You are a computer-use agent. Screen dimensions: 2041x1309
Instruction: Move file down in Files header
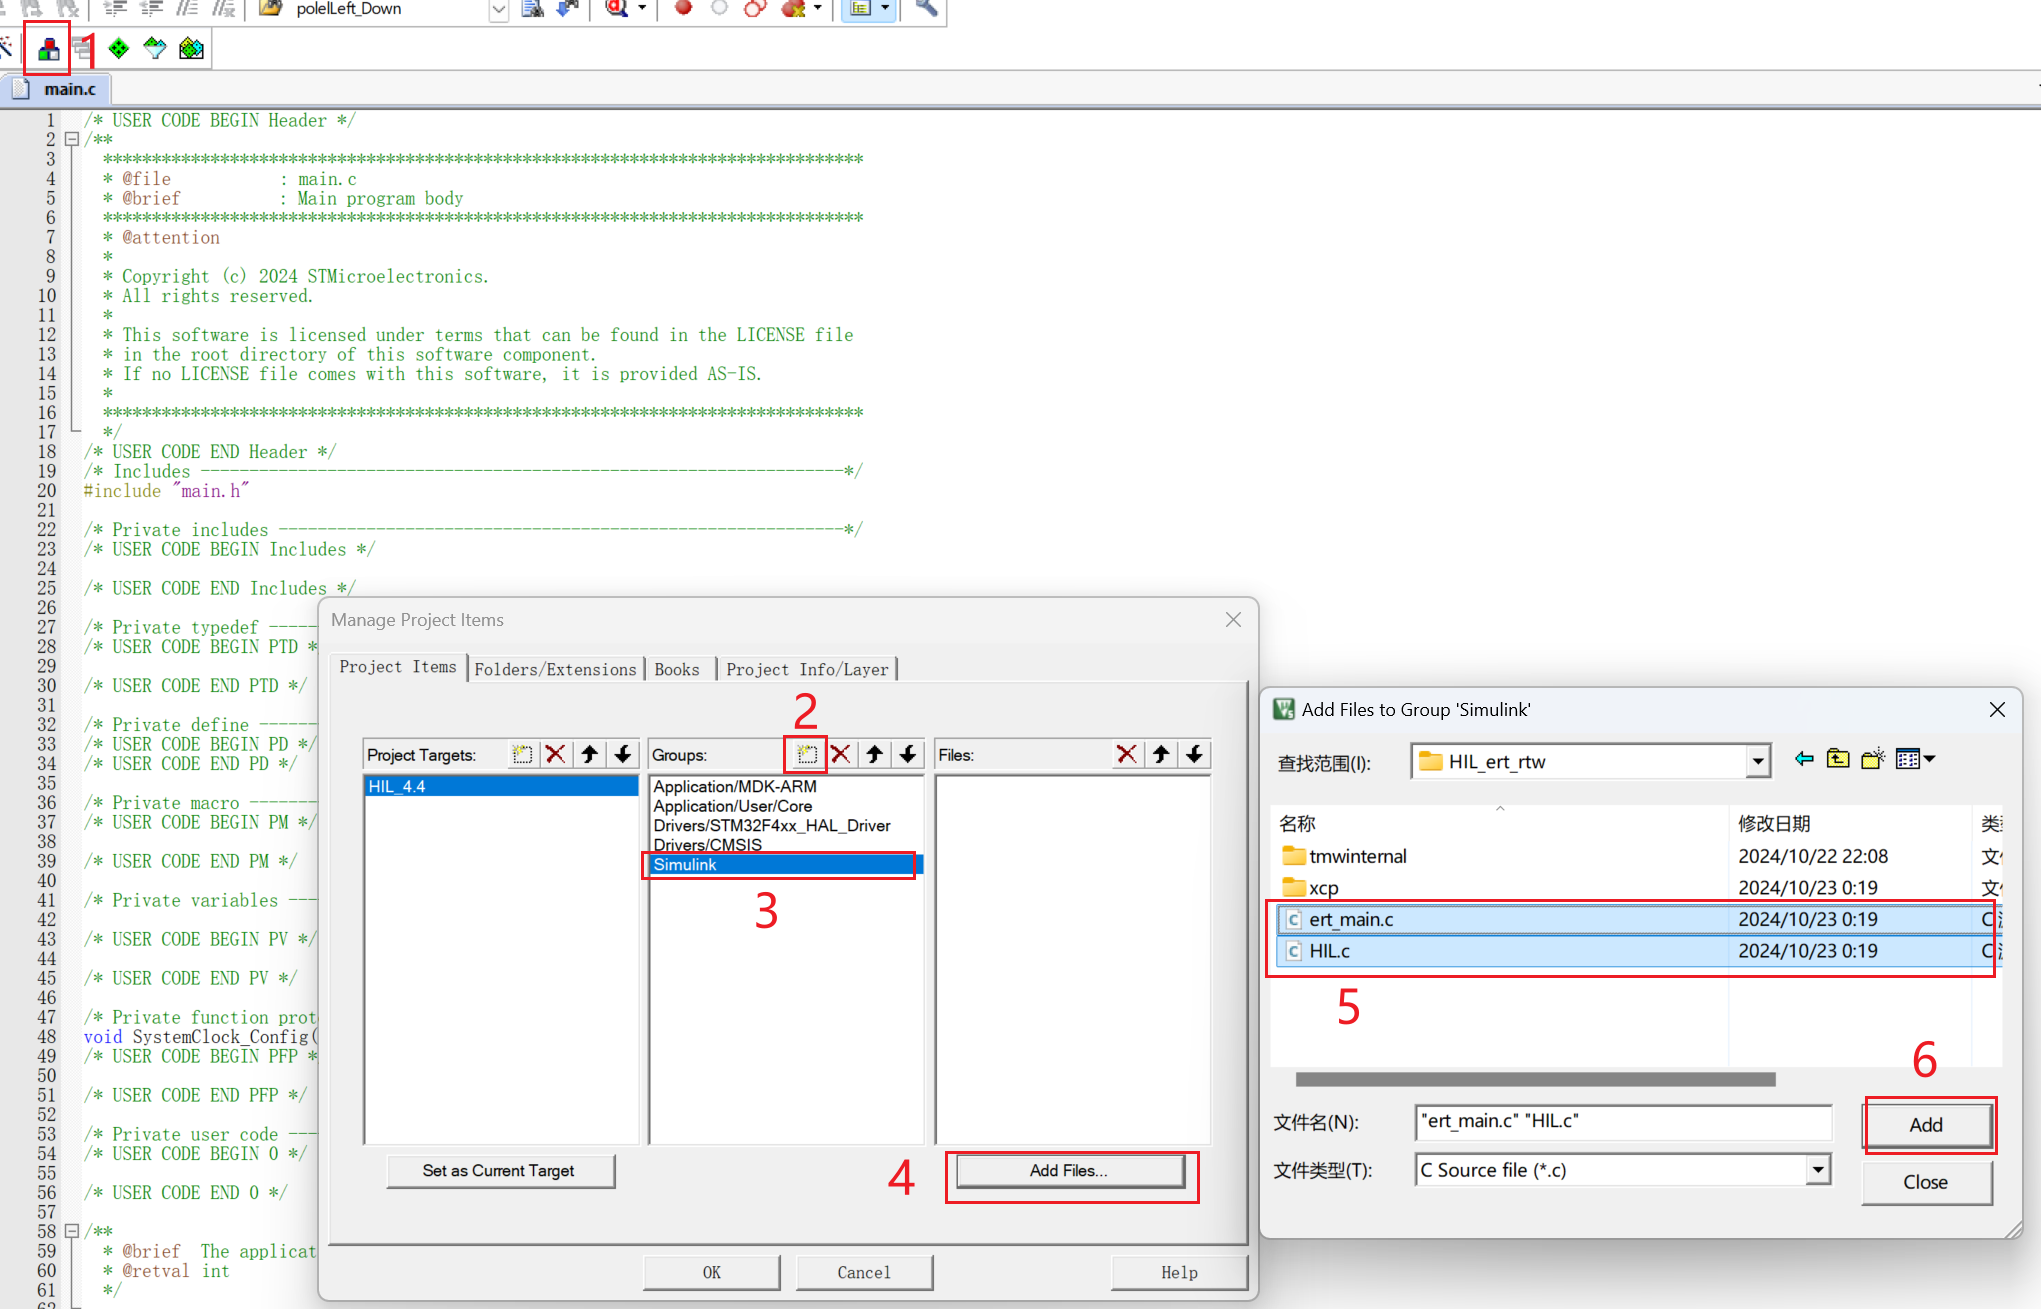pos(1194,754)
